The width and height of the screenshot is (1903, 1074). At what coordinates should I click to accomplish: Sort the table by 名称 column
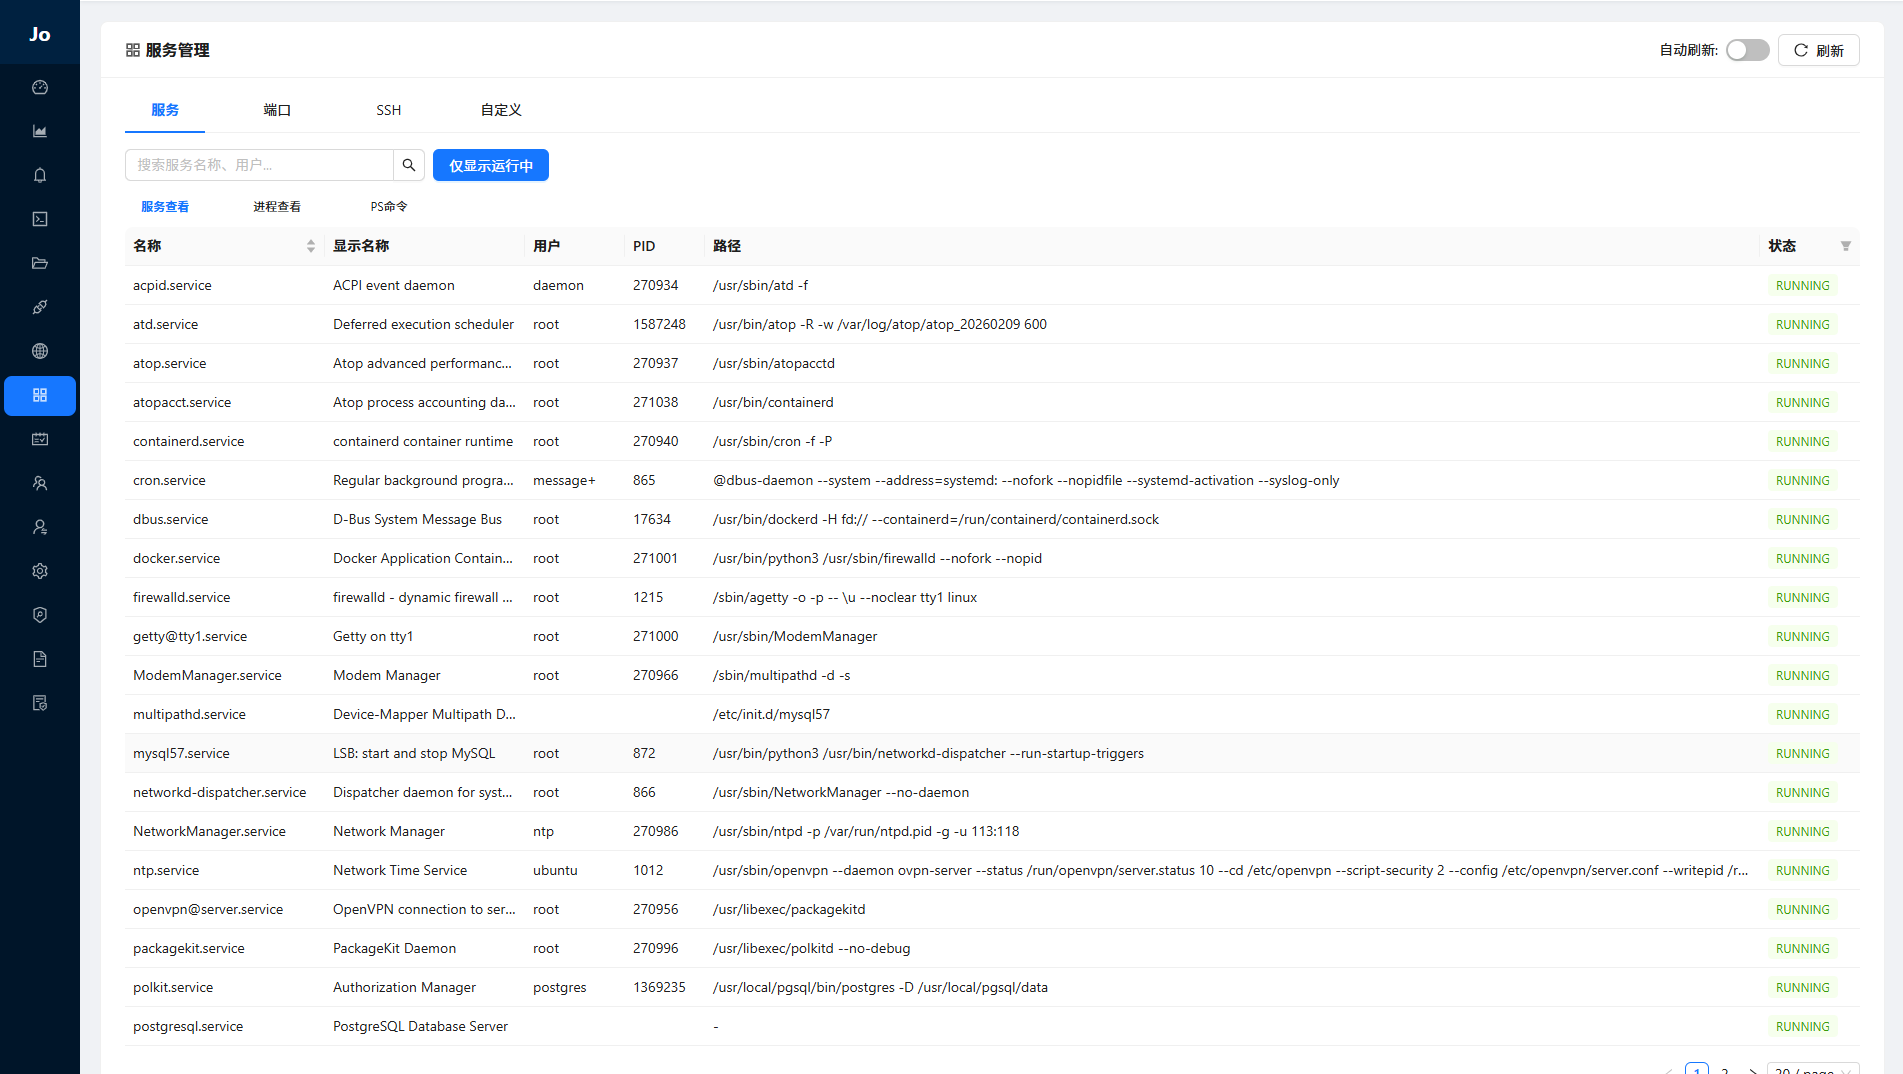point(310,246)
